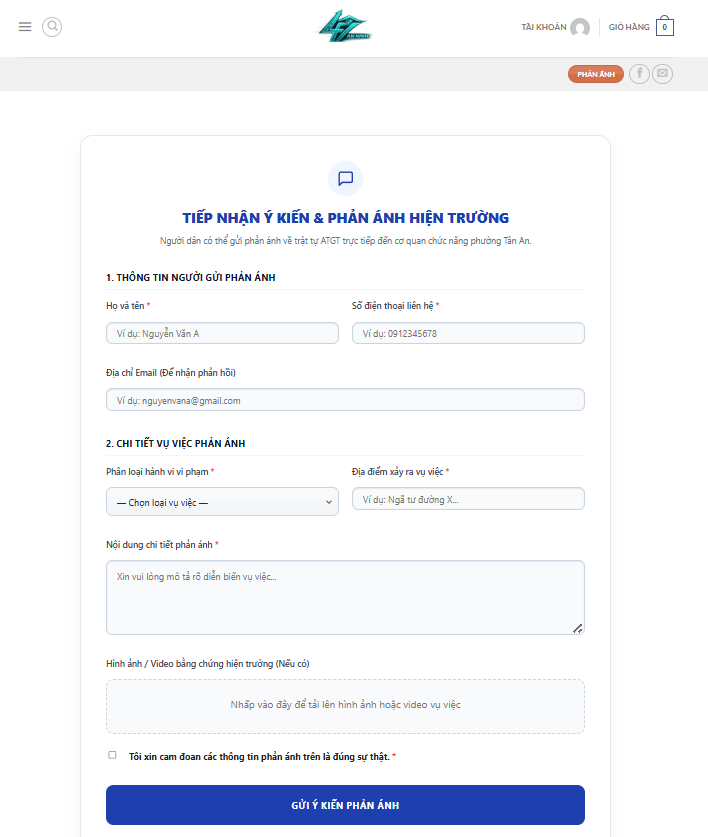Image resolution: width=708 pixels, height=837 pixels.
Task: Open the GIỎ HÀNG menu item
Action: [629, 27]
